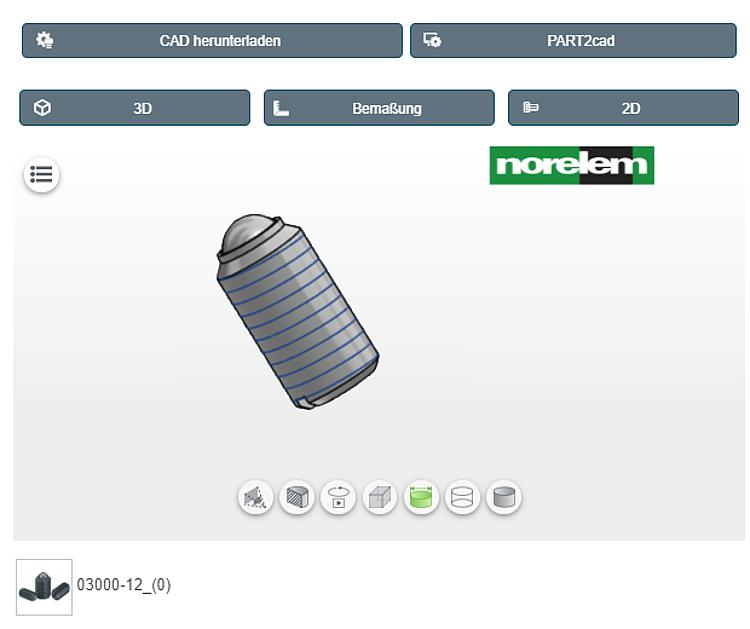Image resolution: width=750 pixels, height=629 pixels.
Task: Switch to shaded solid rendering mode
Action: click(504, 497)
